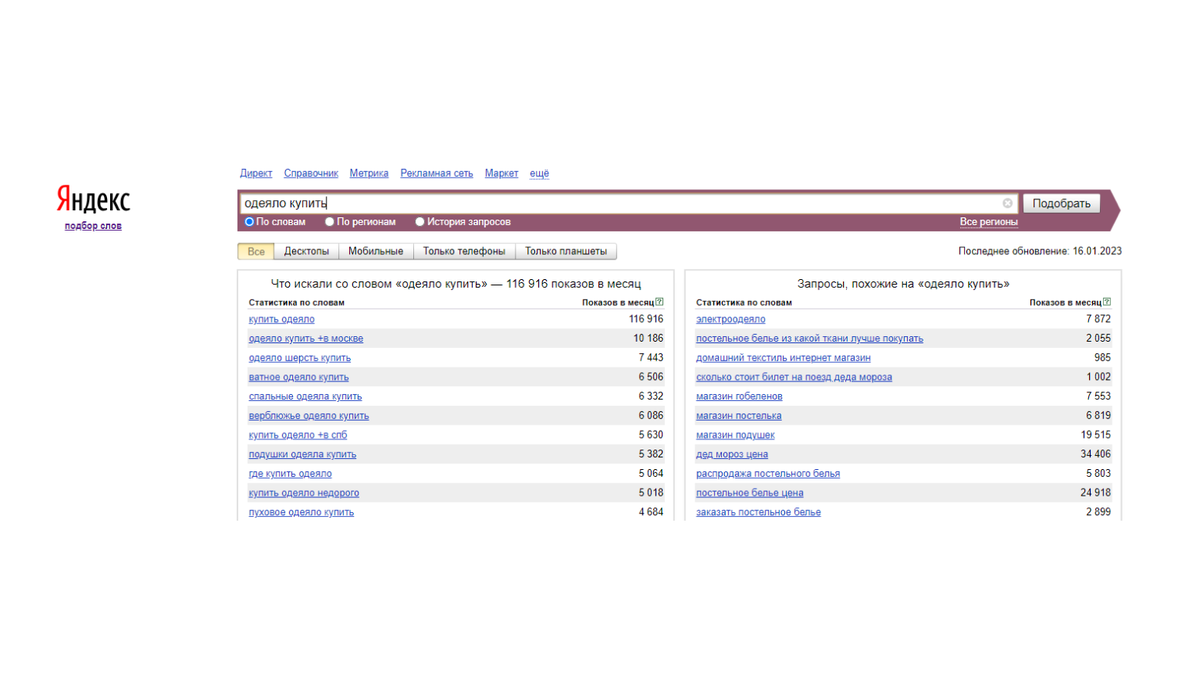The width and height of the screenshot is (1200, 688).
Task: Open 'магазин постелька' link
Action: click(x=739, y=415)
